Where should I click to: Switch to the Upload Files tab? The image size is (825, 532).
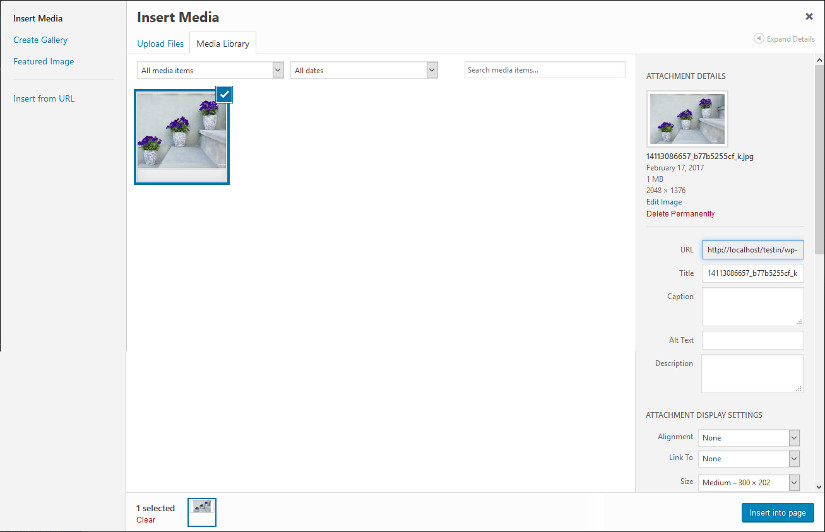tap(160, 44)
